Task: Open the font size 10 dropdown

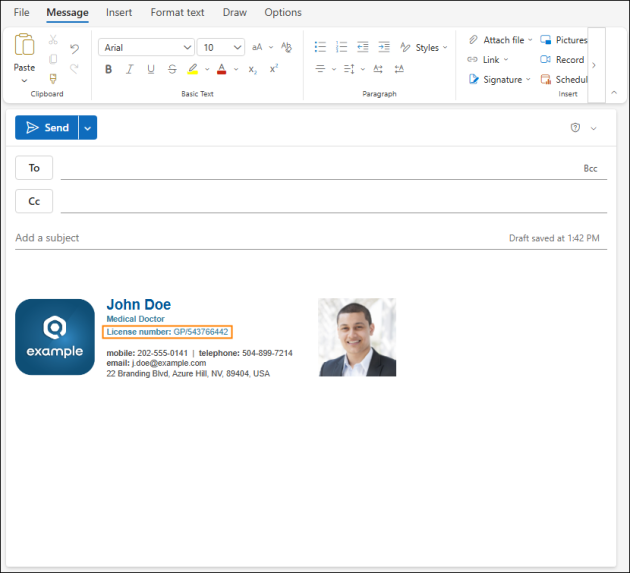Action: (x=221, y=47)
